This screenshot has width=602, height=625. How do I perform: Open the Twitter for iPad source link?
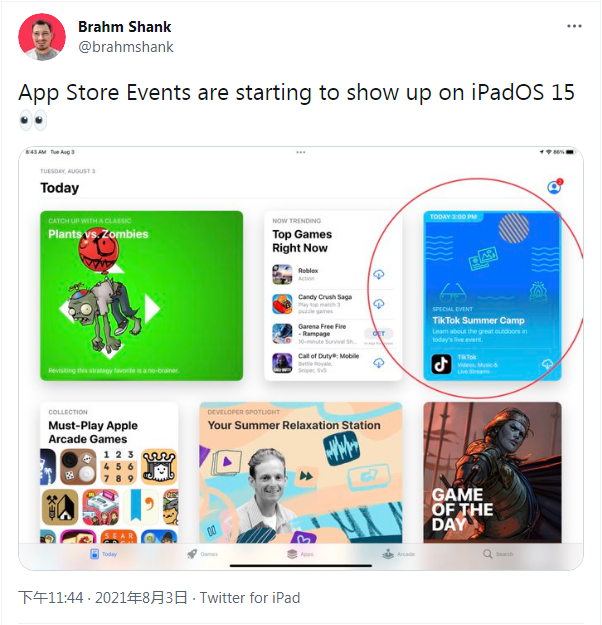pyautogui.click(x=250, y=598)
